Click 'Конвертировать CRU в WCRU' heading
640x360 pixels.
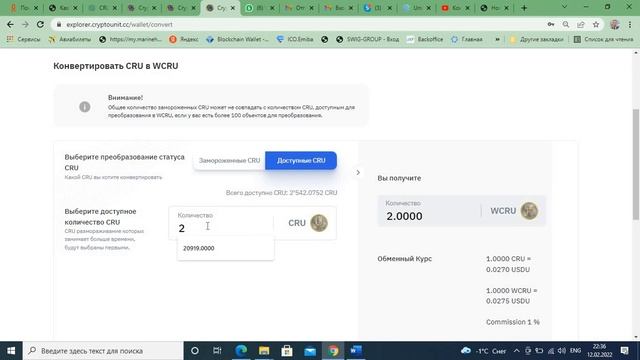click(x=116, y=66)
